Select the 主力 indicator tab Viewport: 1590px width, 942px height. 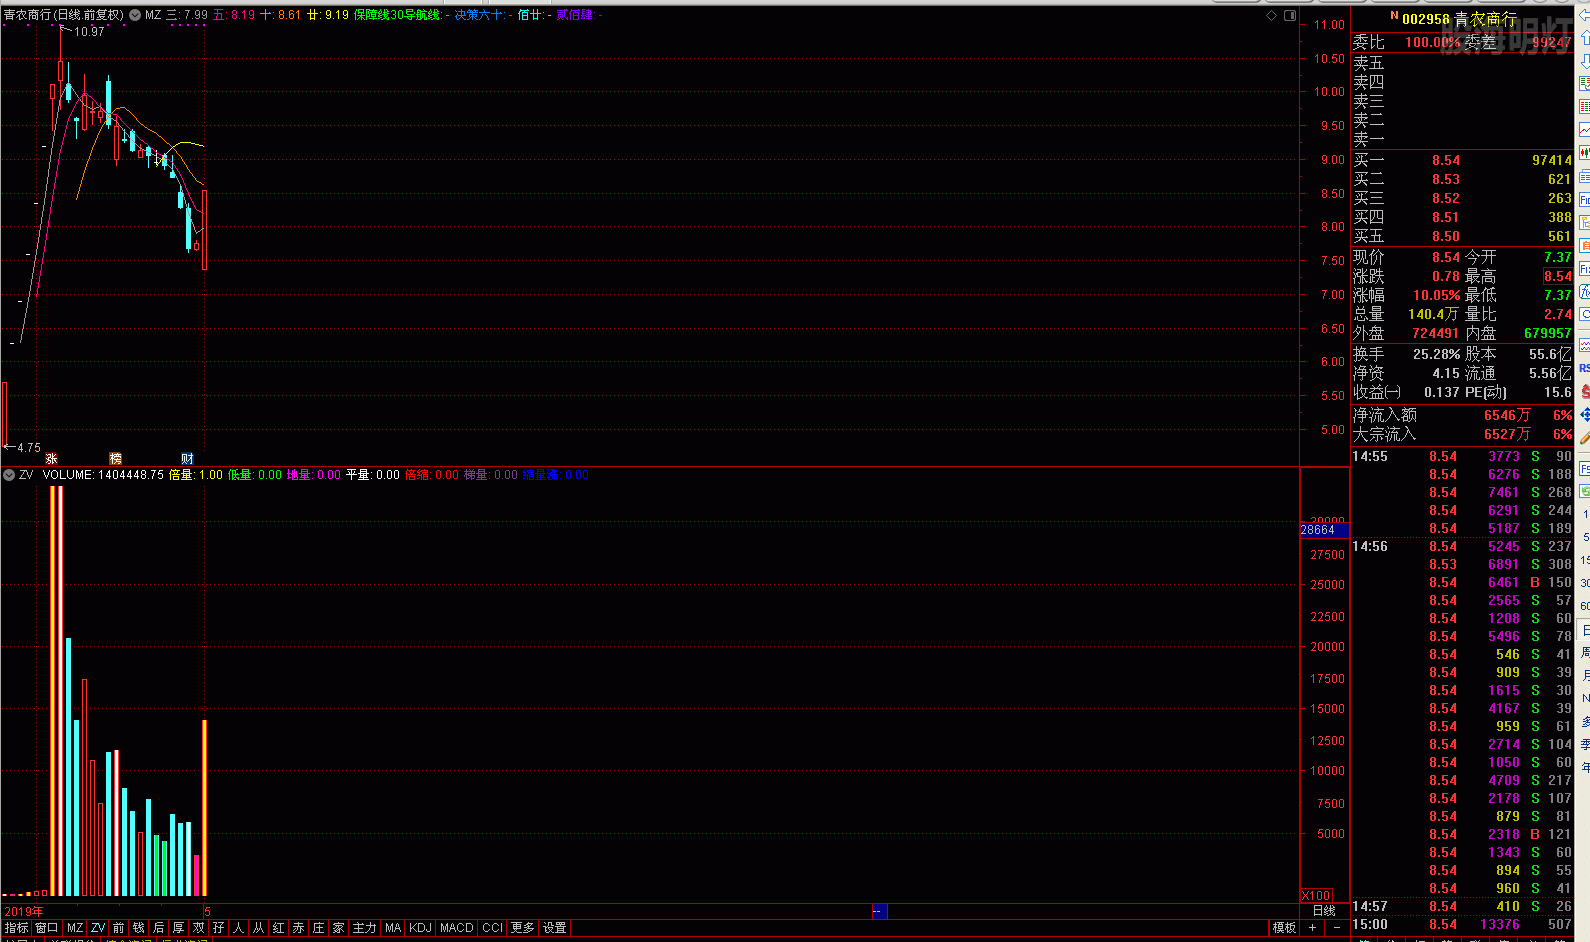pos(364,928)
